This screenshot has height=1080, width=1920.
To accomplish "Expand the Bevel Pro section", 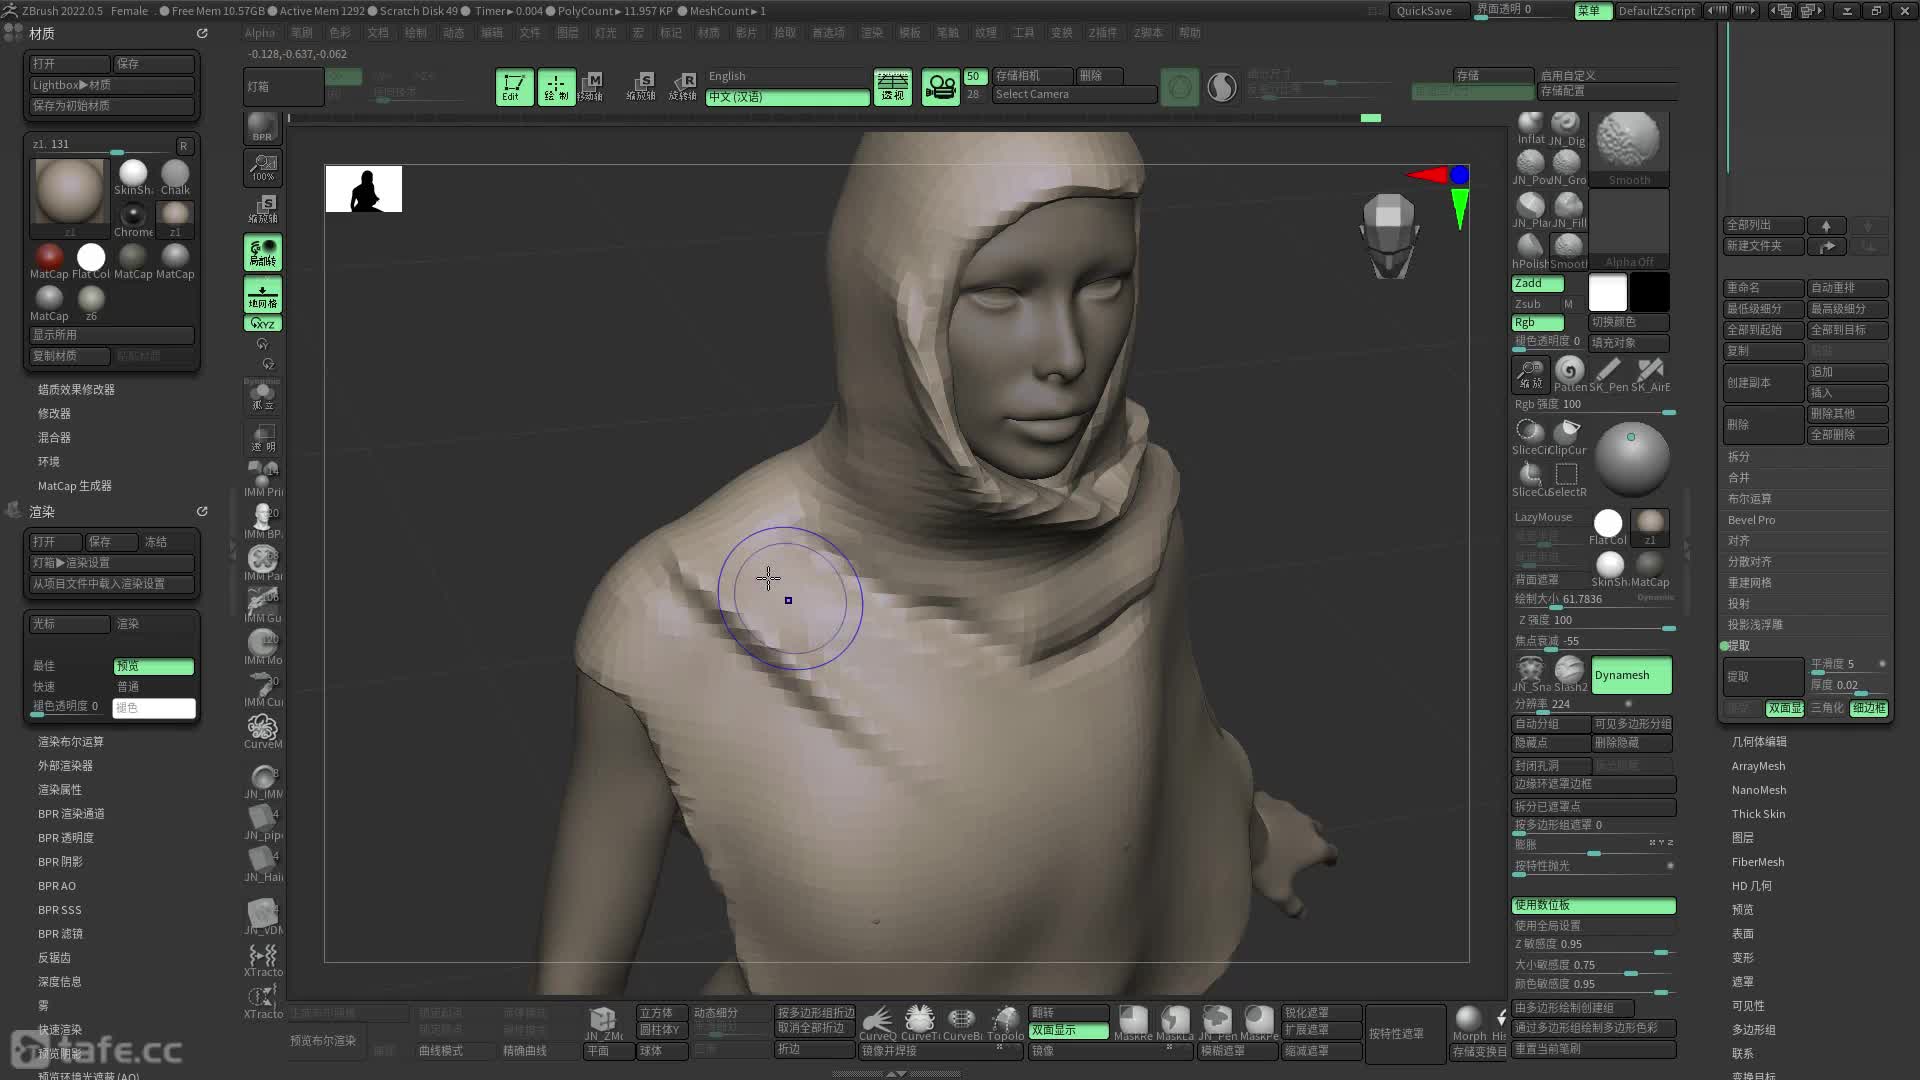I will click(x=1751, y=520).
